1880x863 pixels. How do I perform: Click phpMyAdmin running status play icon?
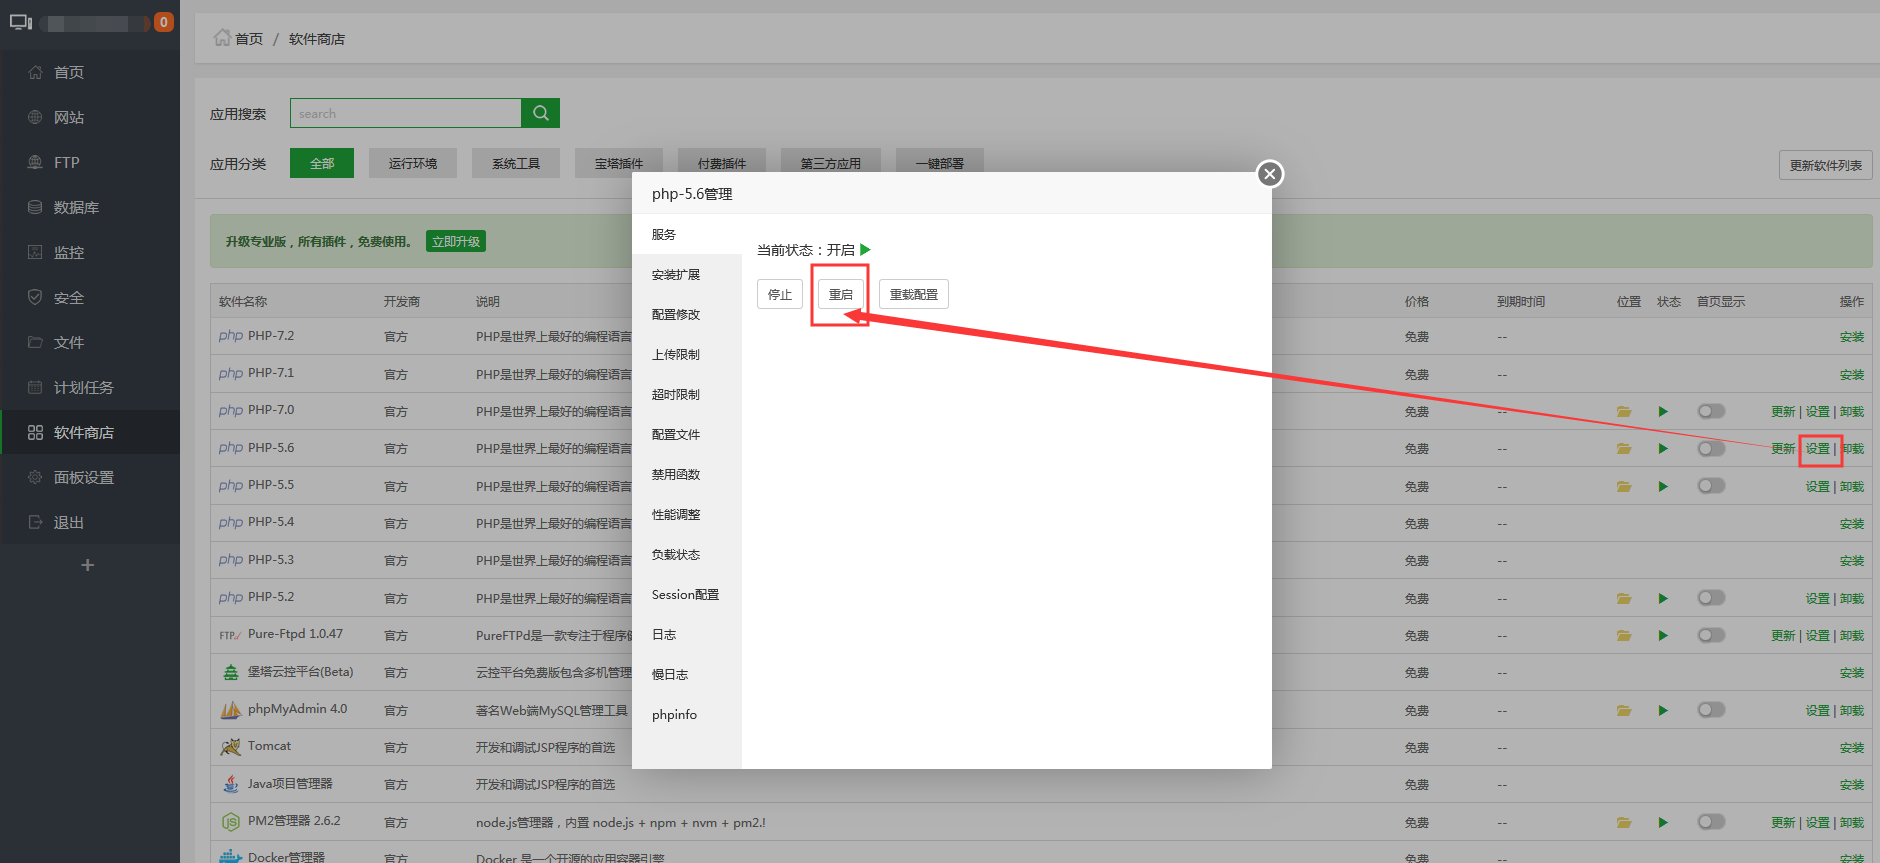1663,710
